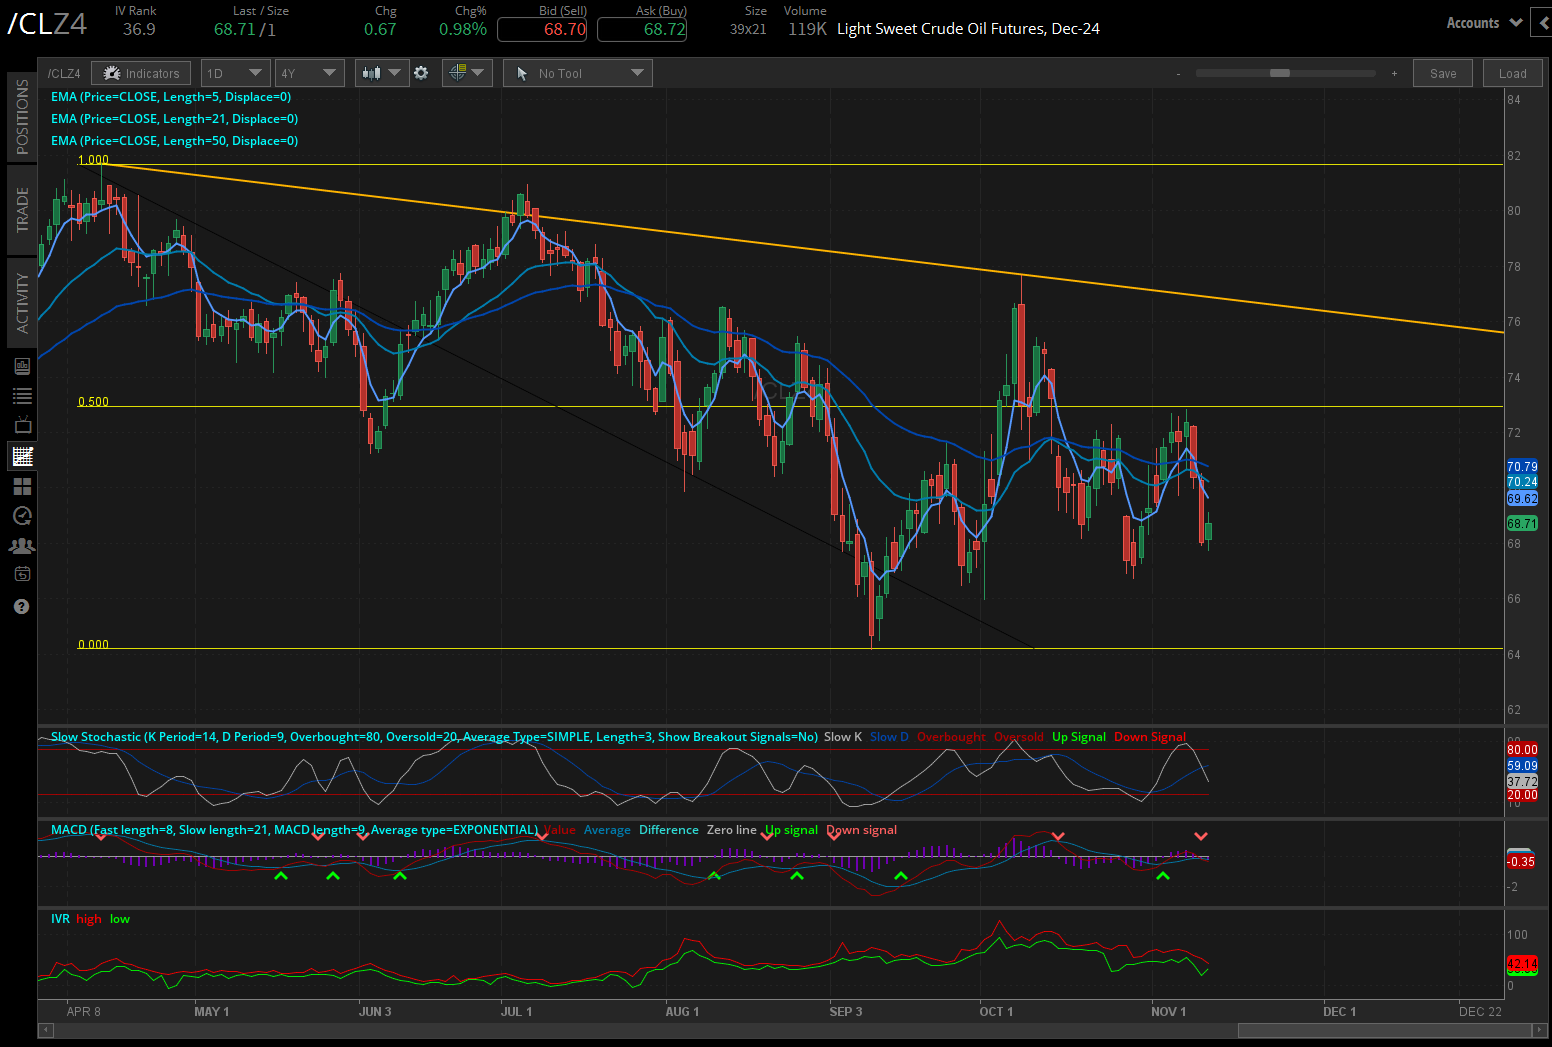Open the No Tool drawing dropdown
The width and height of the screenshot is (1552, 1047).
[x=577, y=72]
